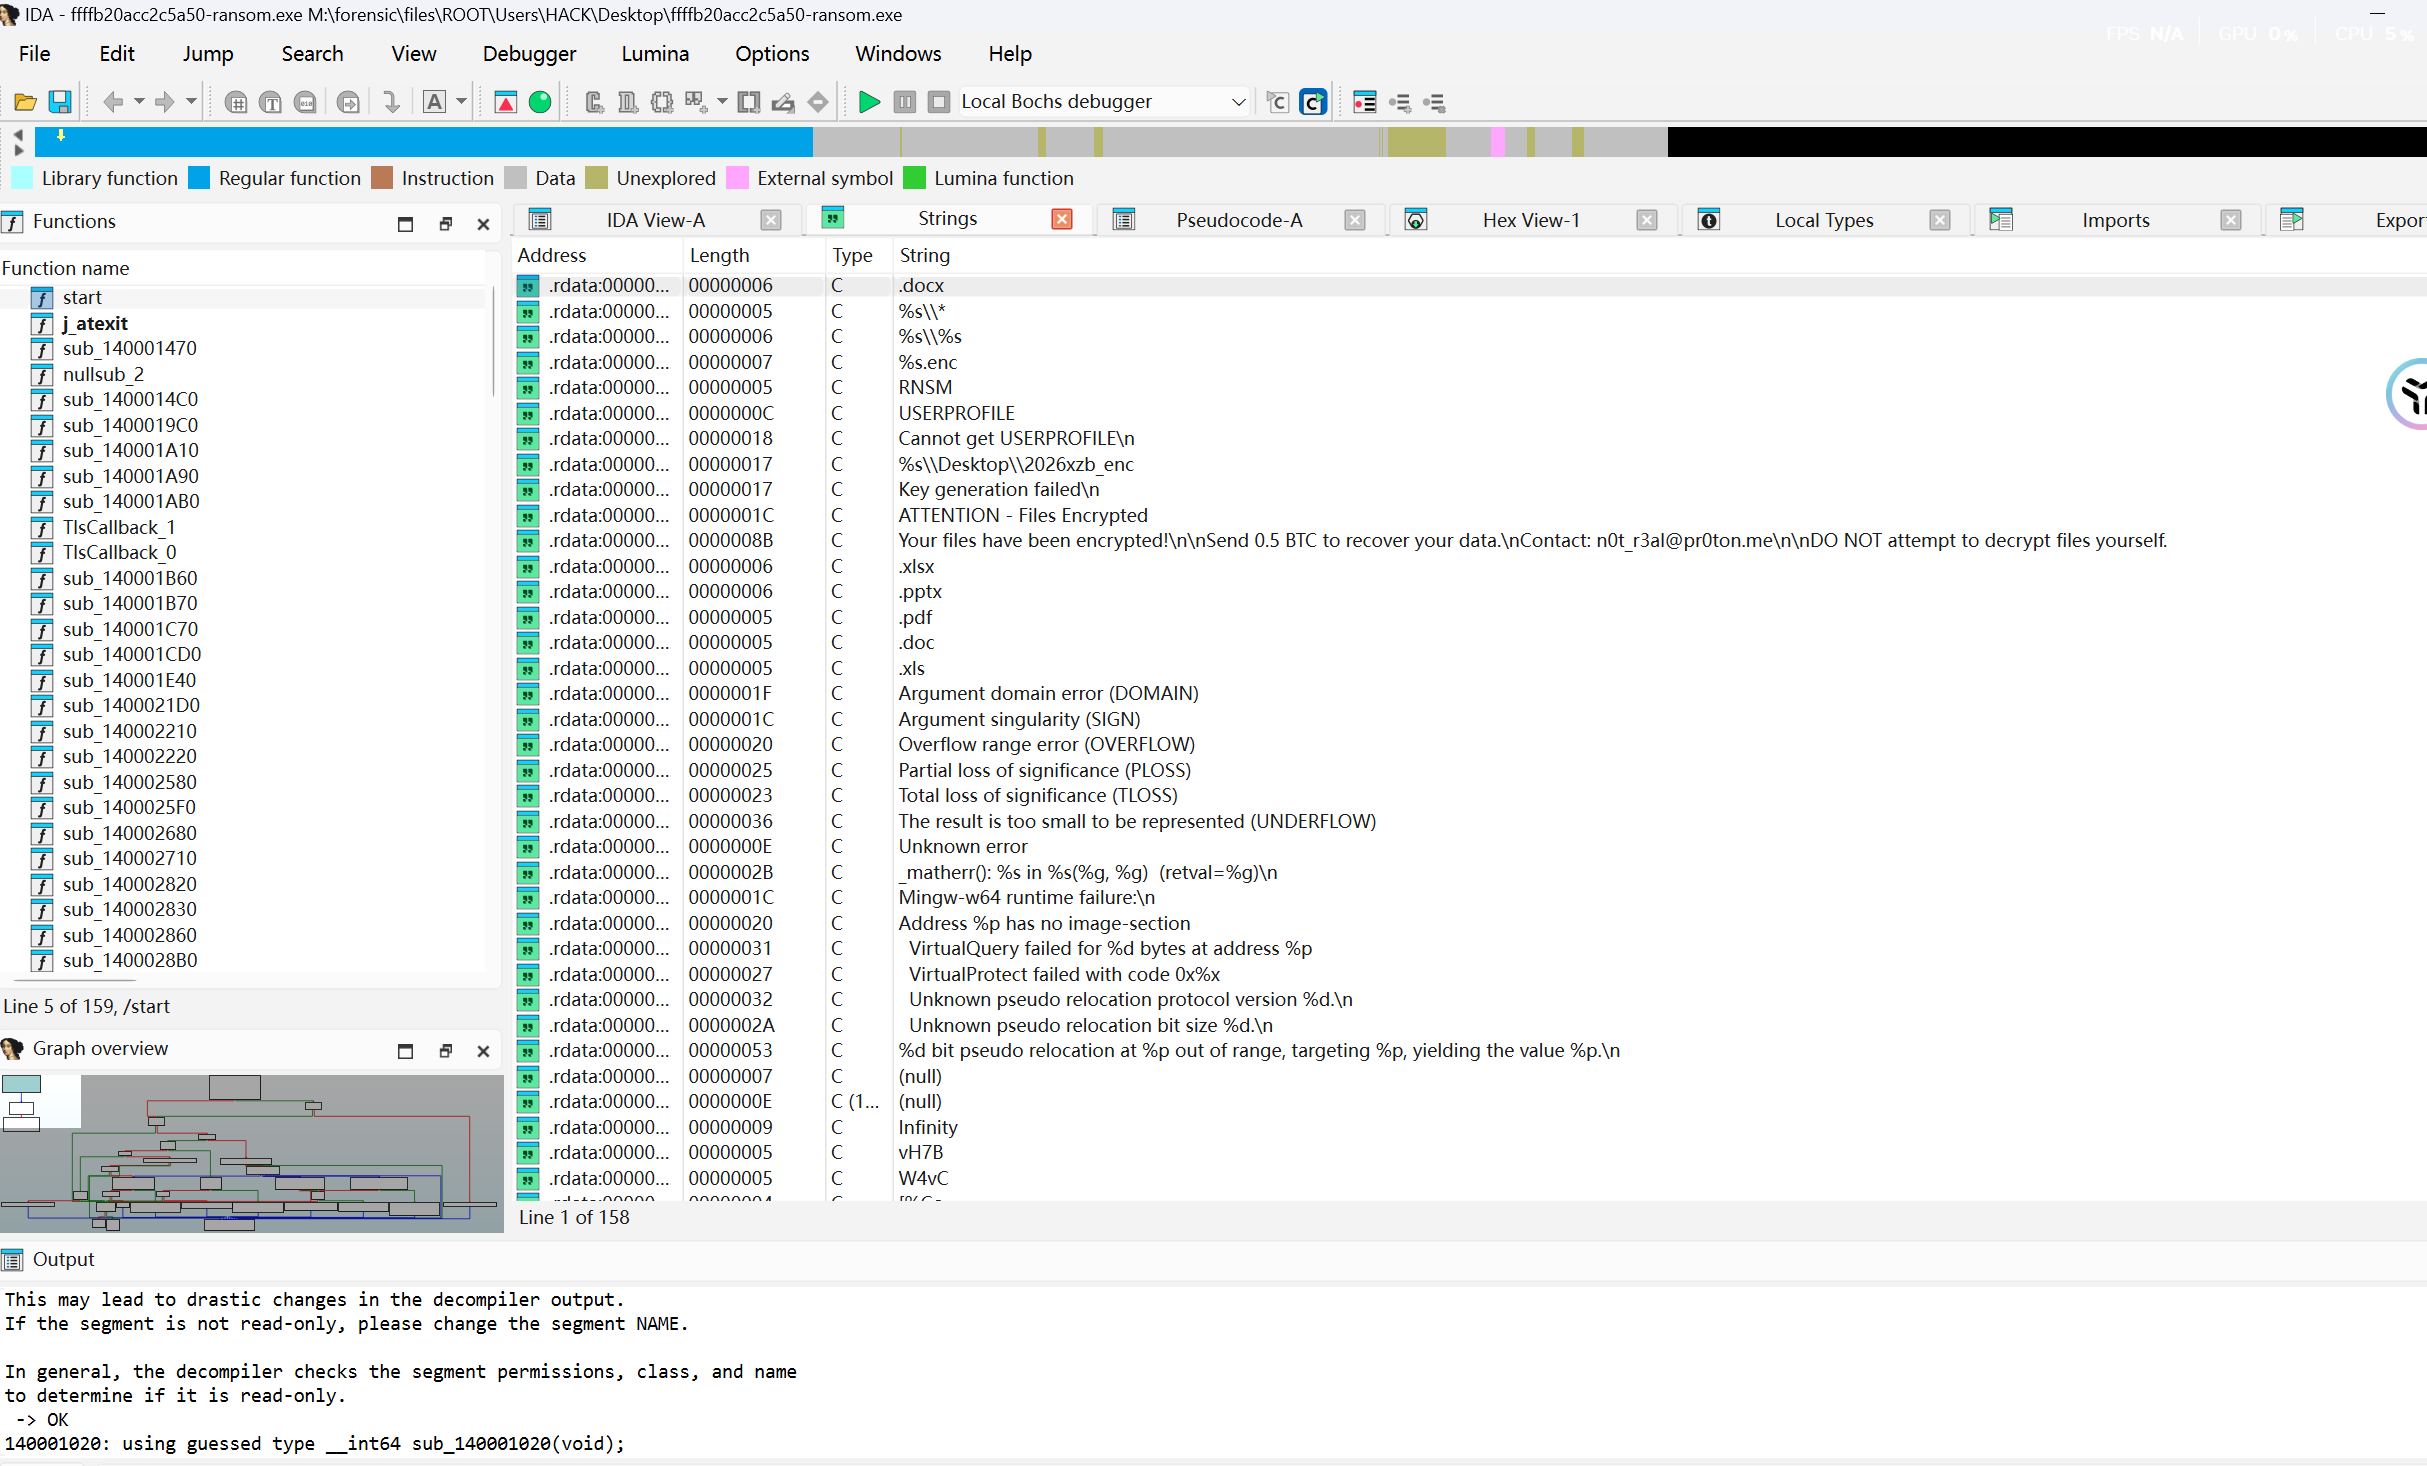This screenshot has width=2427, height=1466.
Task: Click the Hex View-1 tab icon
Action: pos(1415,220)
